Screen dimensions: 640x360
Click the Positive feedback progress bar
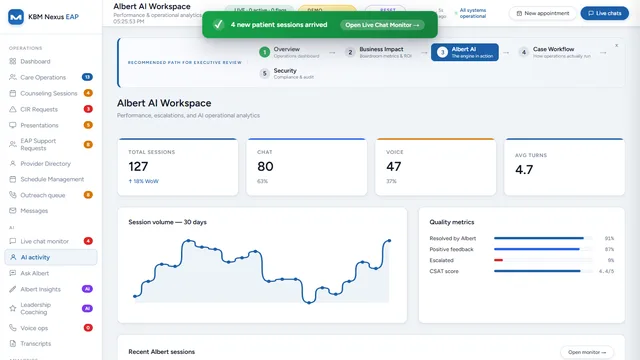coord(543,249)
